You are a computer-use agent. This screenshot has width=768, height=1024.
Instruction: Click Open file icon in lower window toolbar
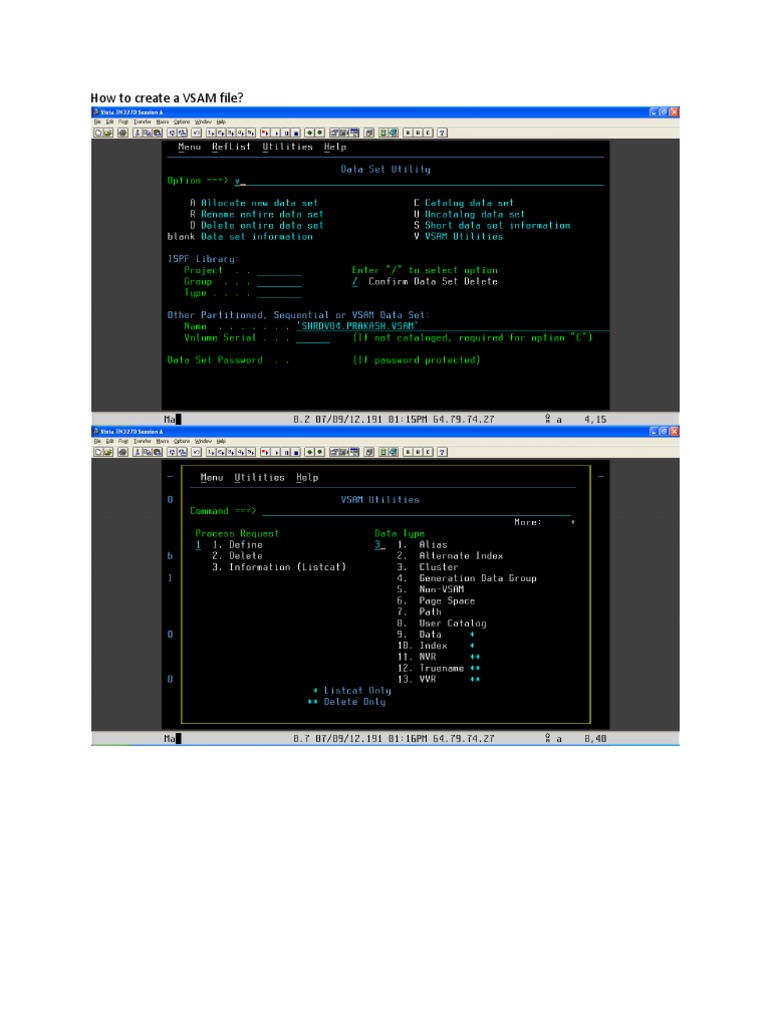tap(108, 452)
